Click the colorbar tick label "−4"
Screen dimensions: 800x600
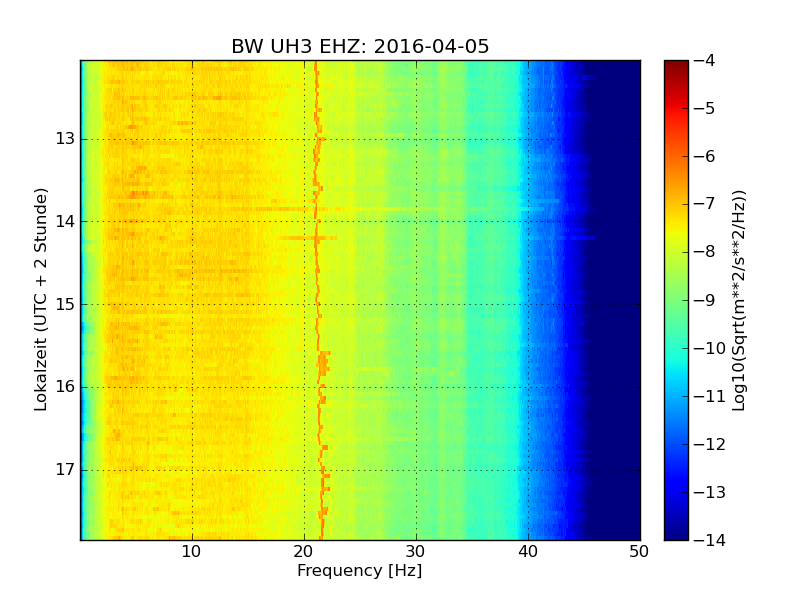705,60
